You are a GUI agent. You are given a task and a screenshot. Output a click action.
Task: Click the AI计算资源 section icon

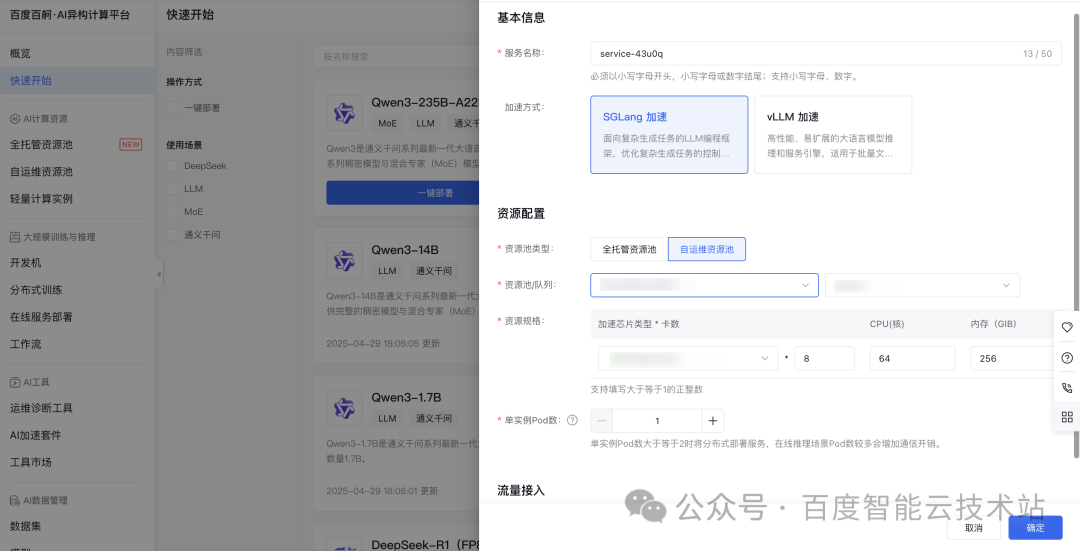click(x=14, y=118)
